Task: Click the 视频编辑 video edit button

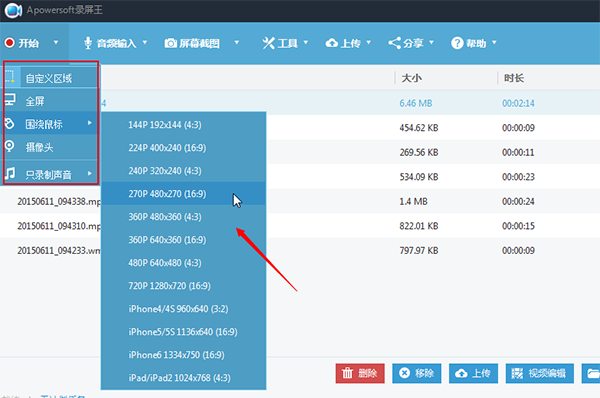Action: pyautogui.click(x=540, y=373)
